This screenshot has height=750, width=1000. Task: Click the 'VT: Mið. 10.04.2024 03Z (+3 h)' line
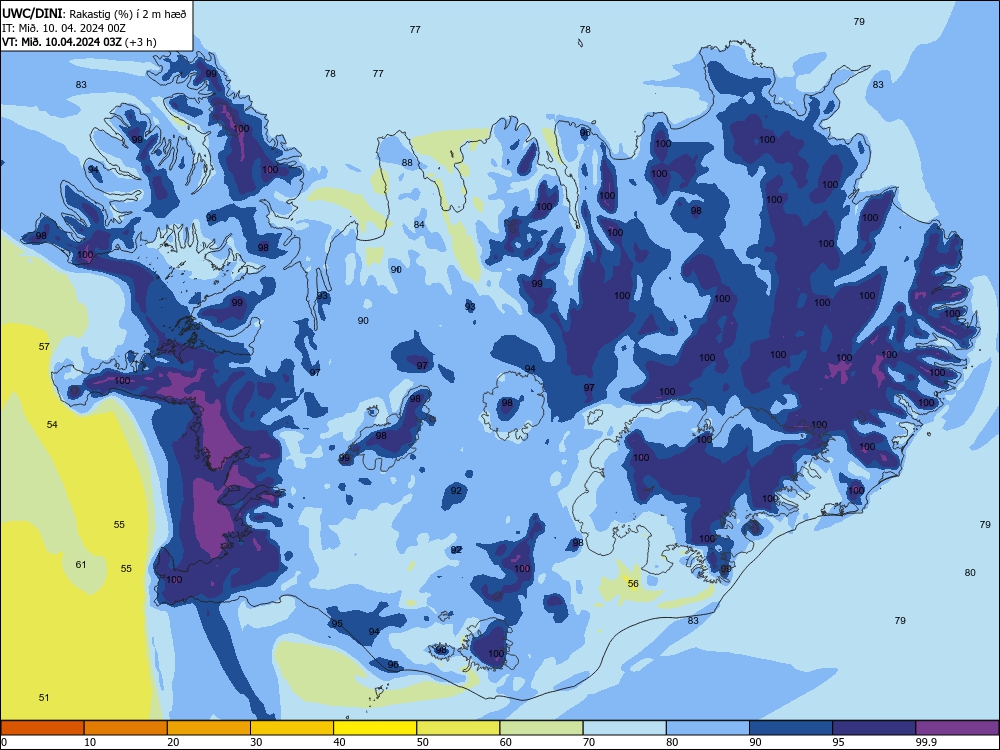79,42
